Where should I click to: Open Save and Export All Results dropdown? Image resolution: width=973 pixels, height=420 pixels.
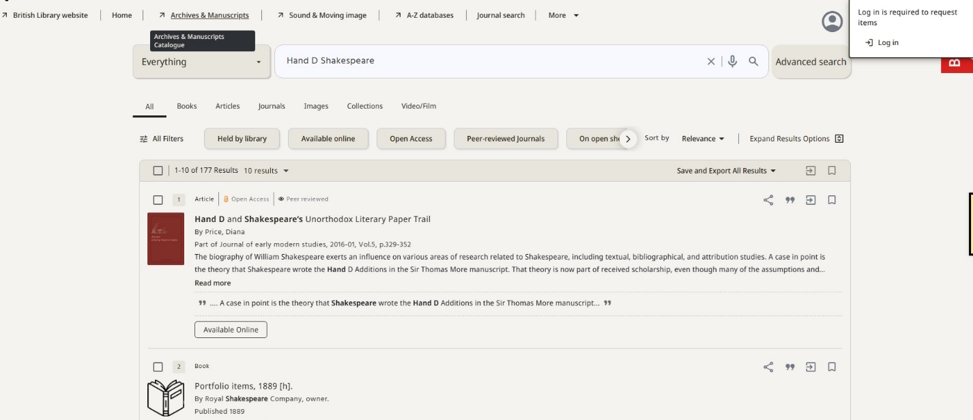(726, 171)
